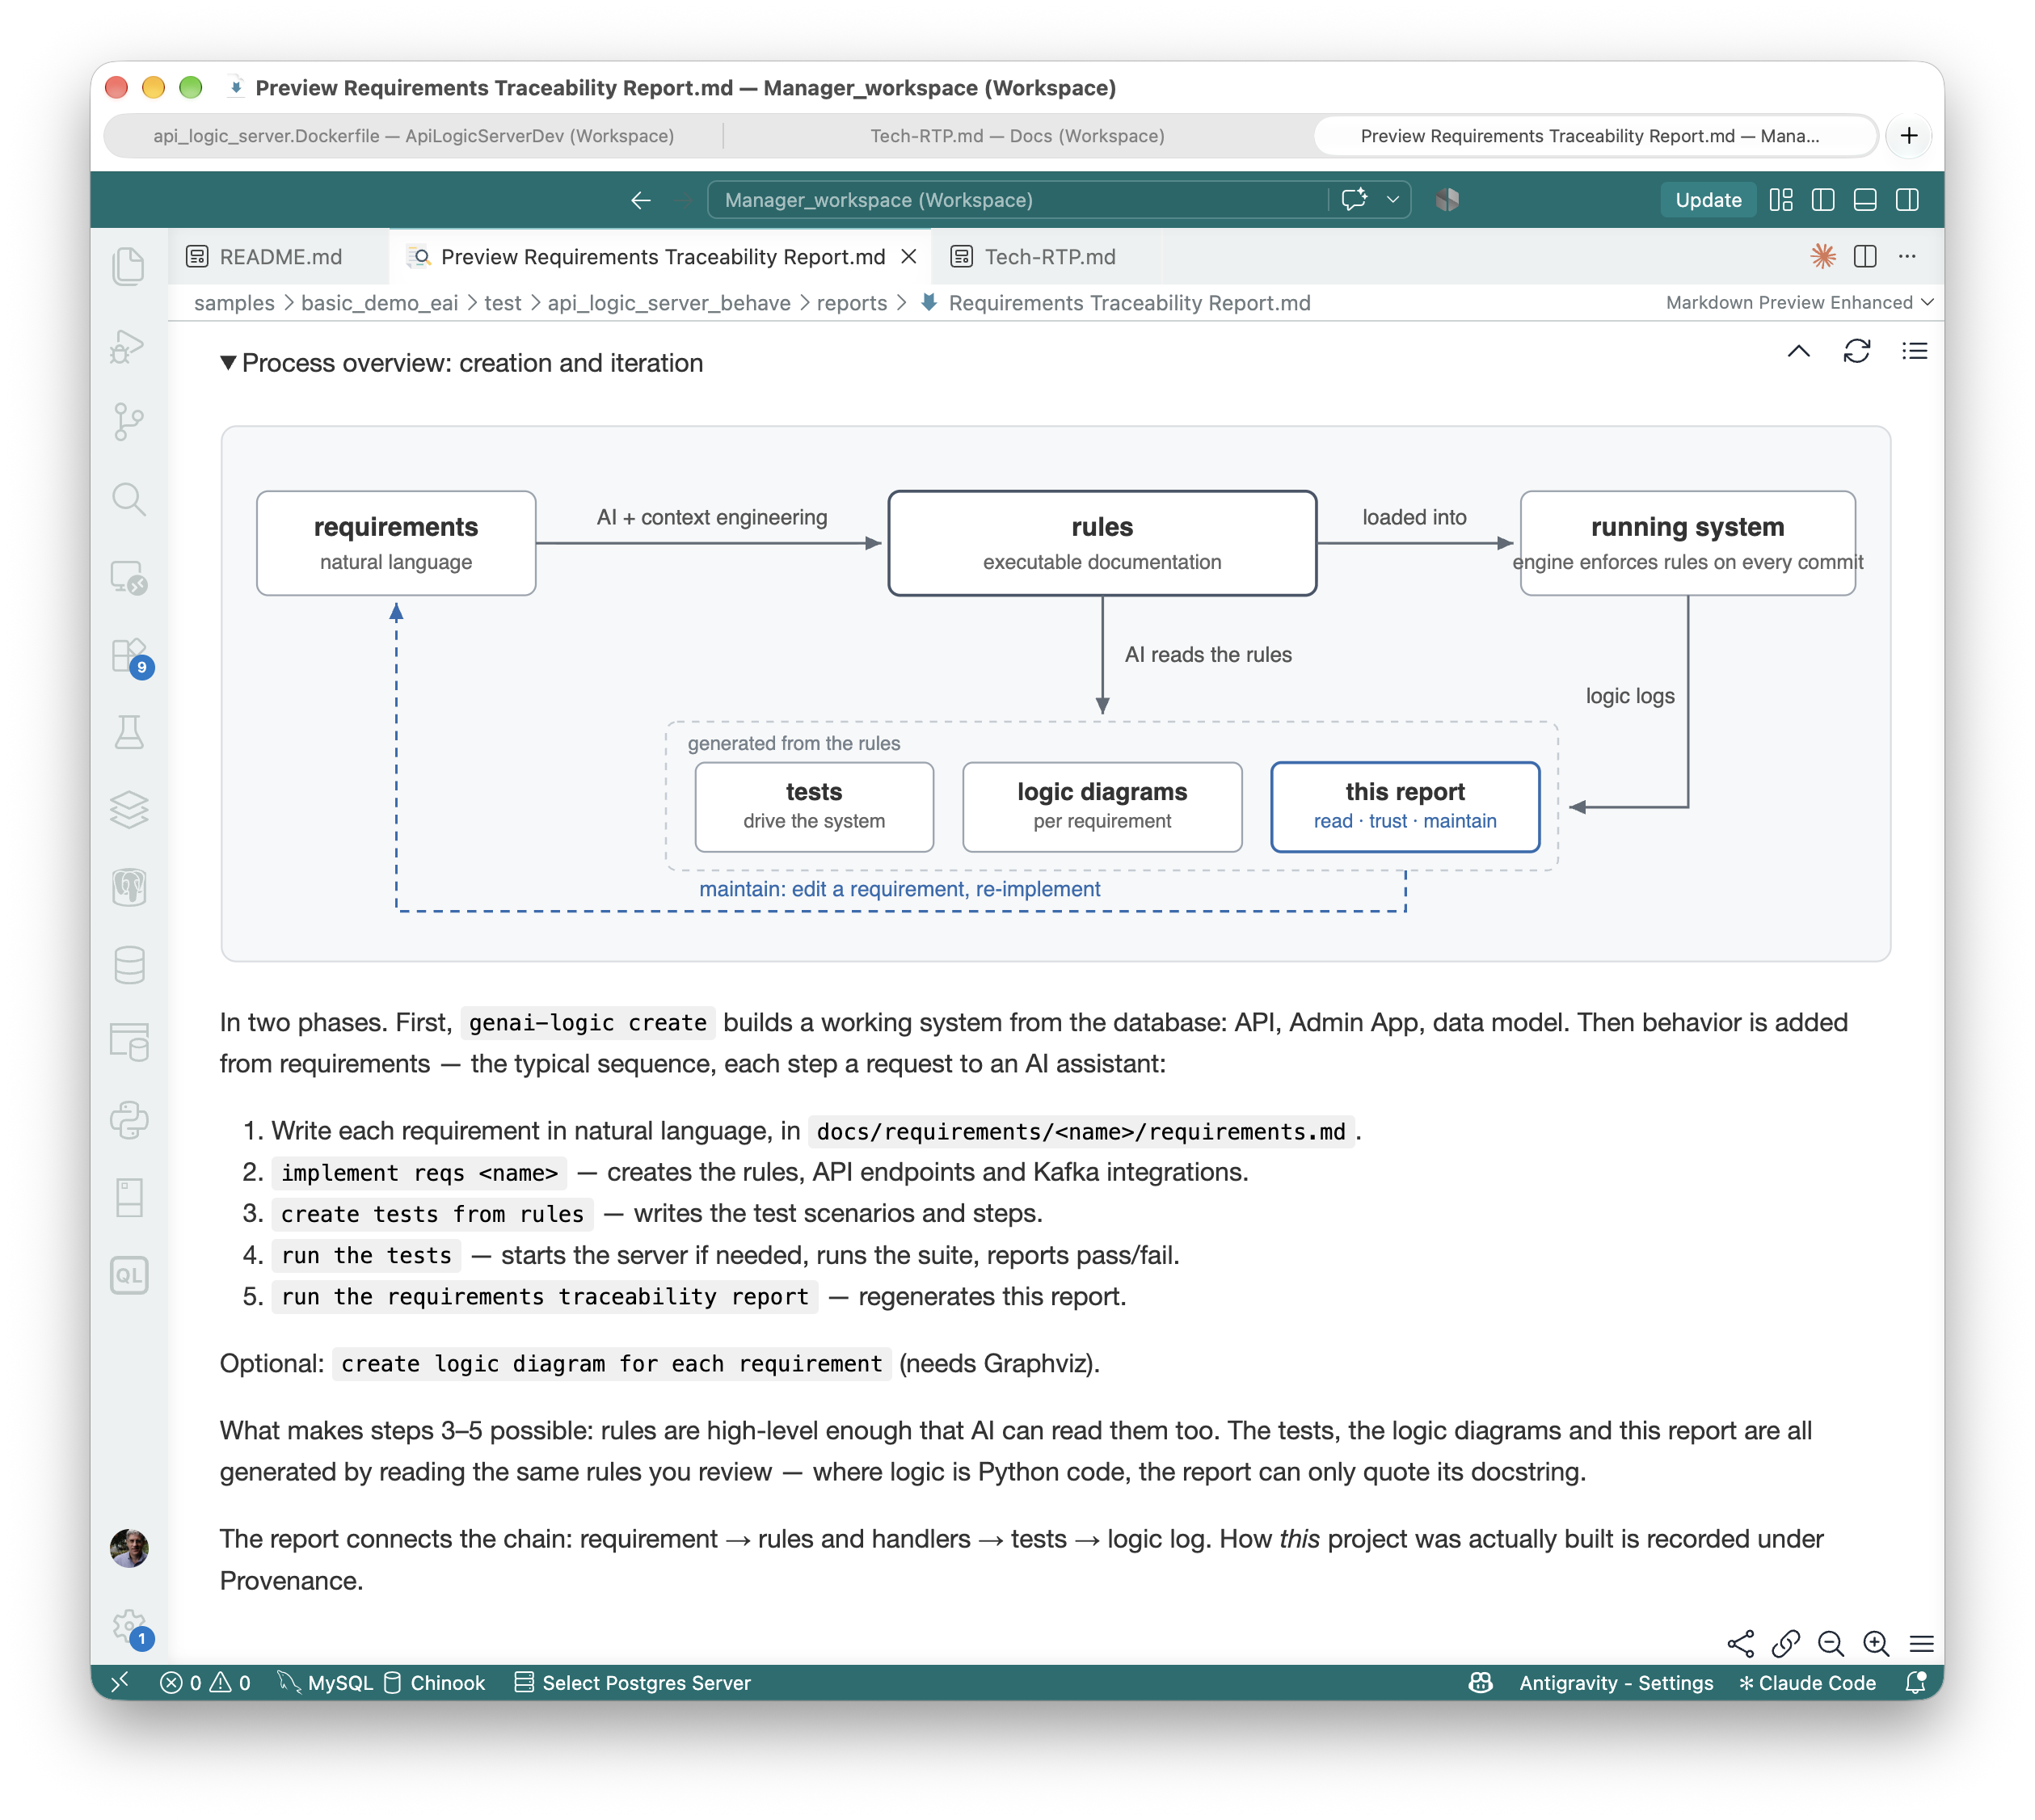Collapse Process overview section triangle
The height and width of the screenshot is (1820, 2035).
228,363
